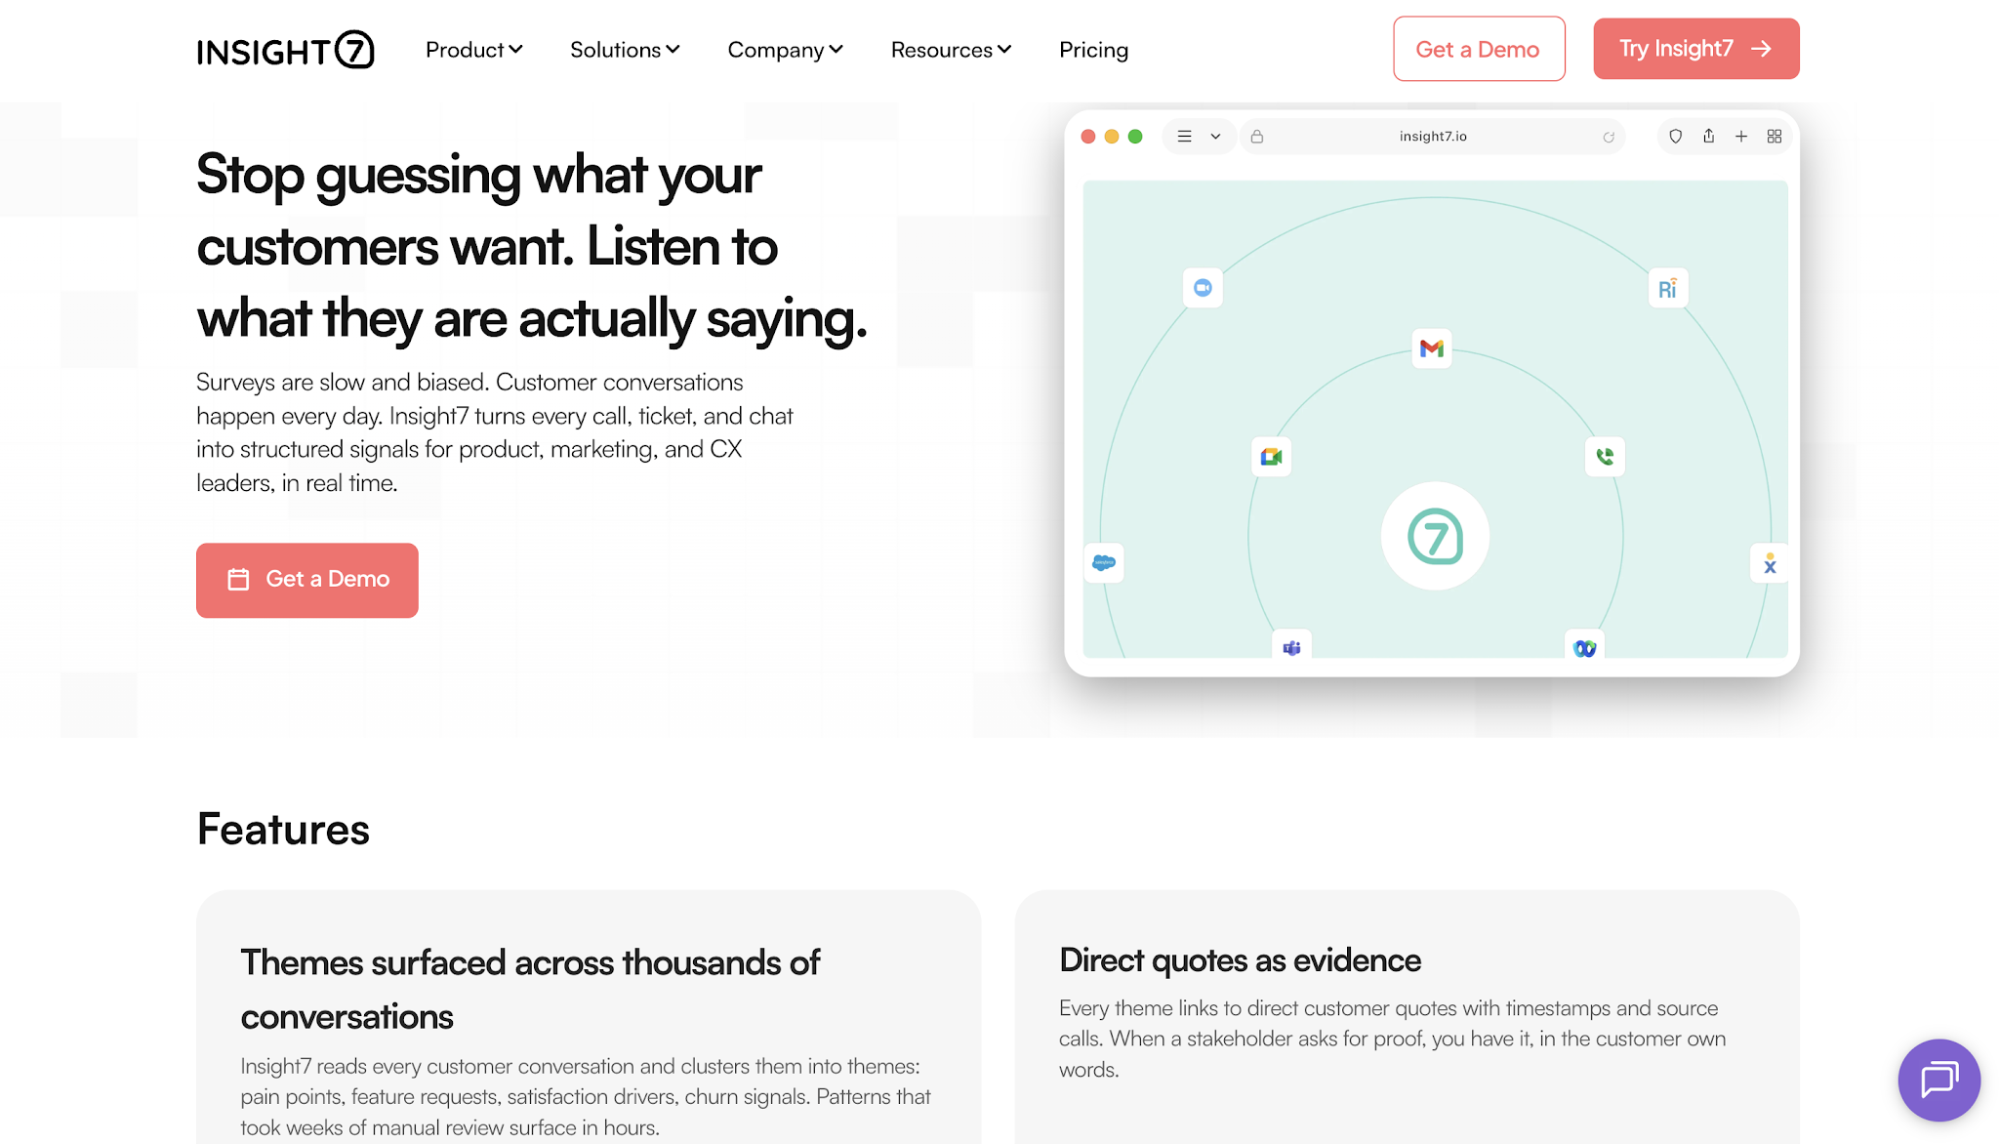Viewport: 1999px width, 1144px height.
Task: Click the 'Direct quotes as evidence' card title
Action: coord(1240,960)
